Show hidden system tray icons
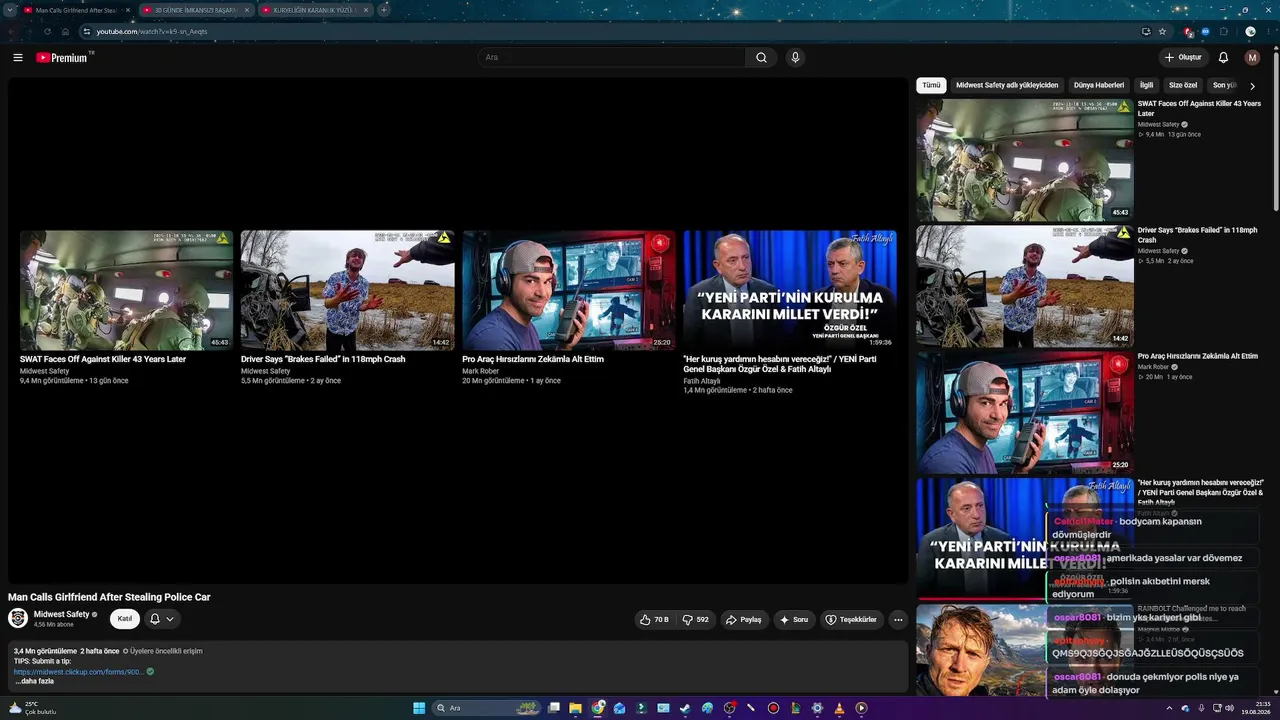The height and width of the screenshot is (720, 1280). pyautogui.click(x=1169, y=708)
